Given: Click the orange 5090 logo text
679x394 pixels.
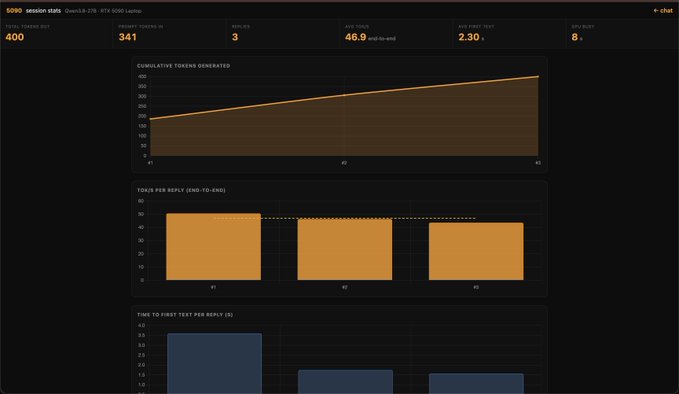Looking at the screenshot, I should click(14, 10).
